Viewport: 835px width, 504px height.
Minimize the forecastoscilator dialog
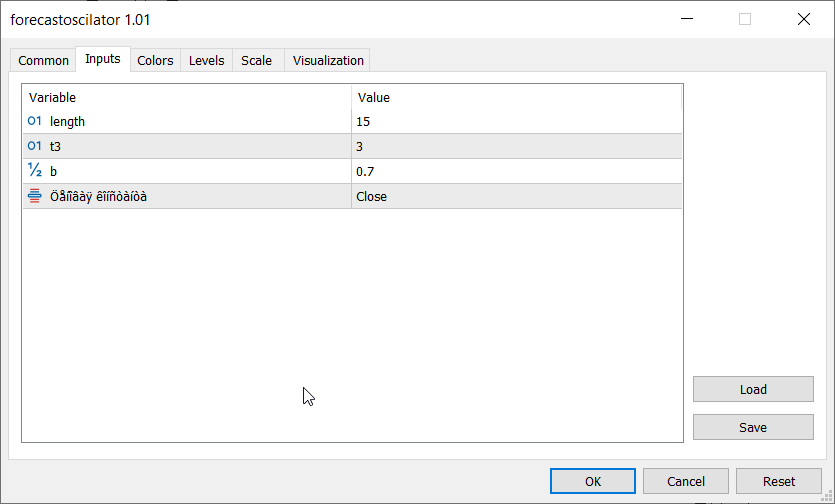tap(687, 19)
